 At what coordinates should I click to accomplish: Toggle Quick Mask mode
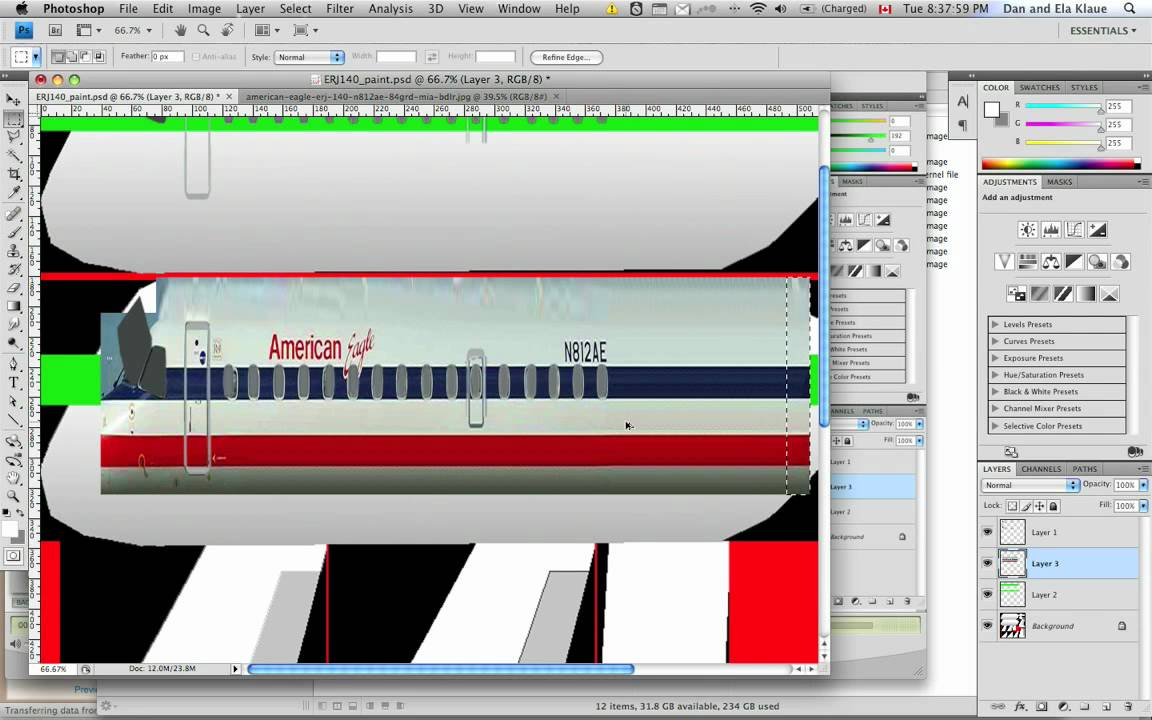tap(13, 556)
